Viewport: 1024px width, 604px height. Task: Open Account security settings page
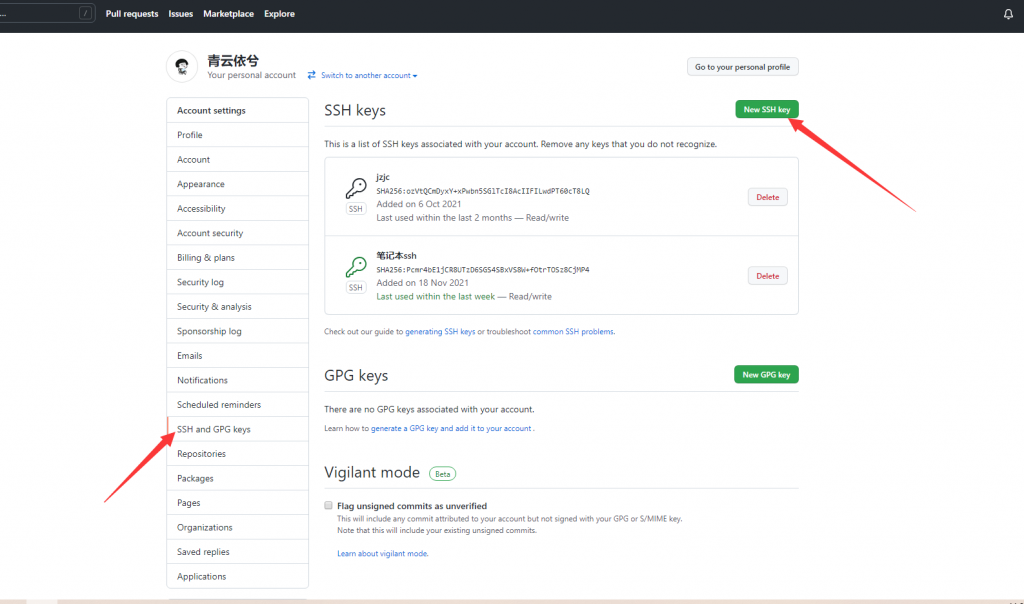point(210,233)
